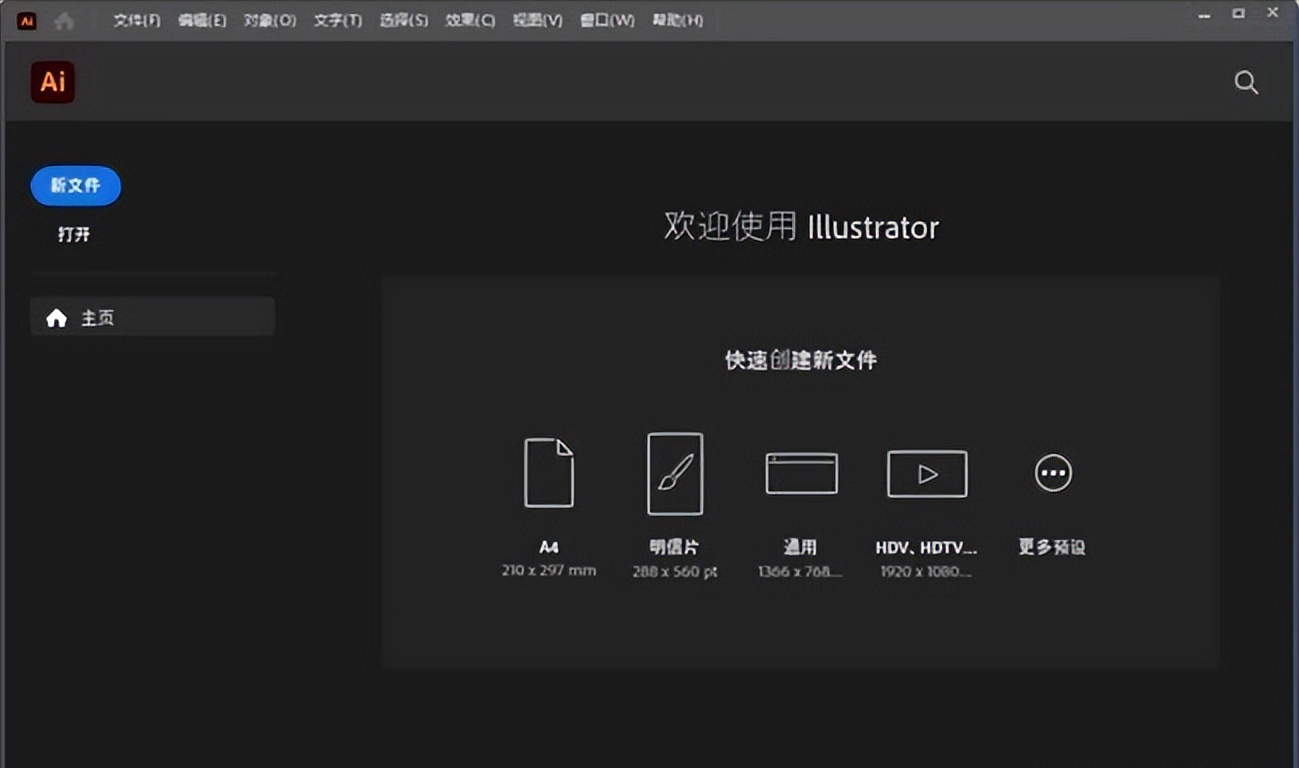Screen dimensions: 1299x768
Task: Maximize the Illustrator window
Action: 1238,13
